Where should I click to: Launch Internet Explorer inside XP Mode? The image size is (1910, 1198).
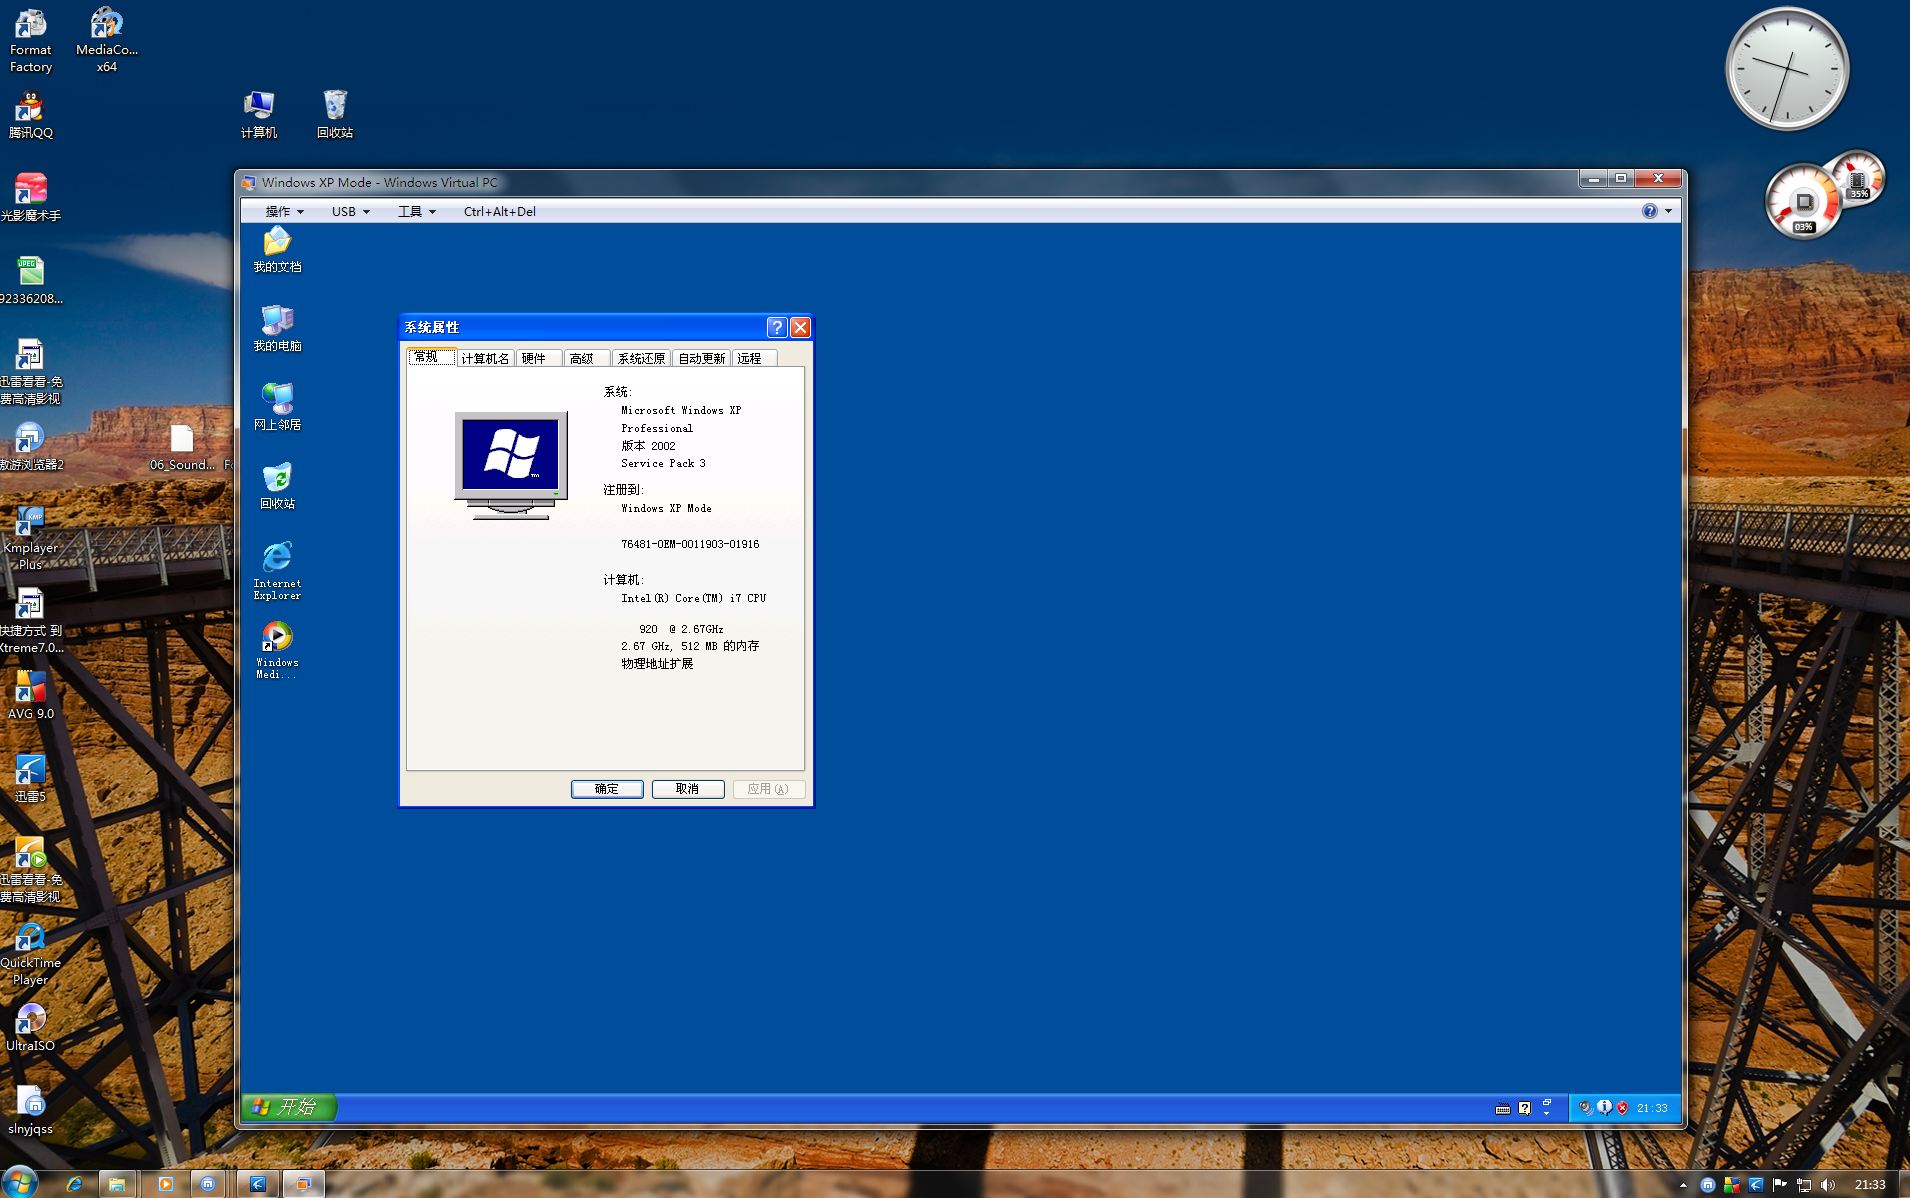277,571
